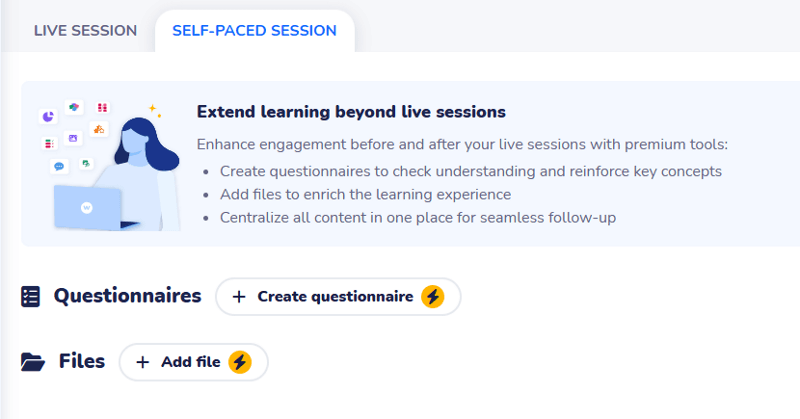This screenshot has width=800, height=419.
Task: Click the purple pie chart icon in illustration
Action: pos(48,117)
